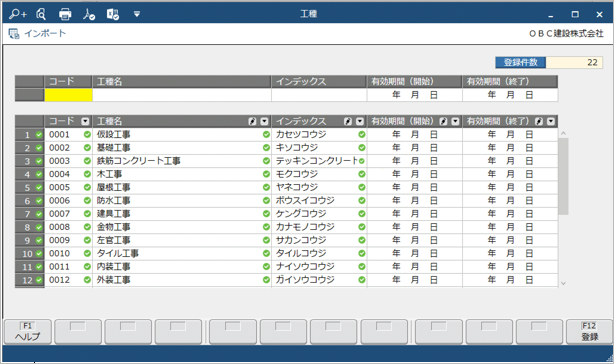The width and height of the screenshot is (614, 364).
Task: Click the yellow コード input field
Action: (x=69, y=95)
